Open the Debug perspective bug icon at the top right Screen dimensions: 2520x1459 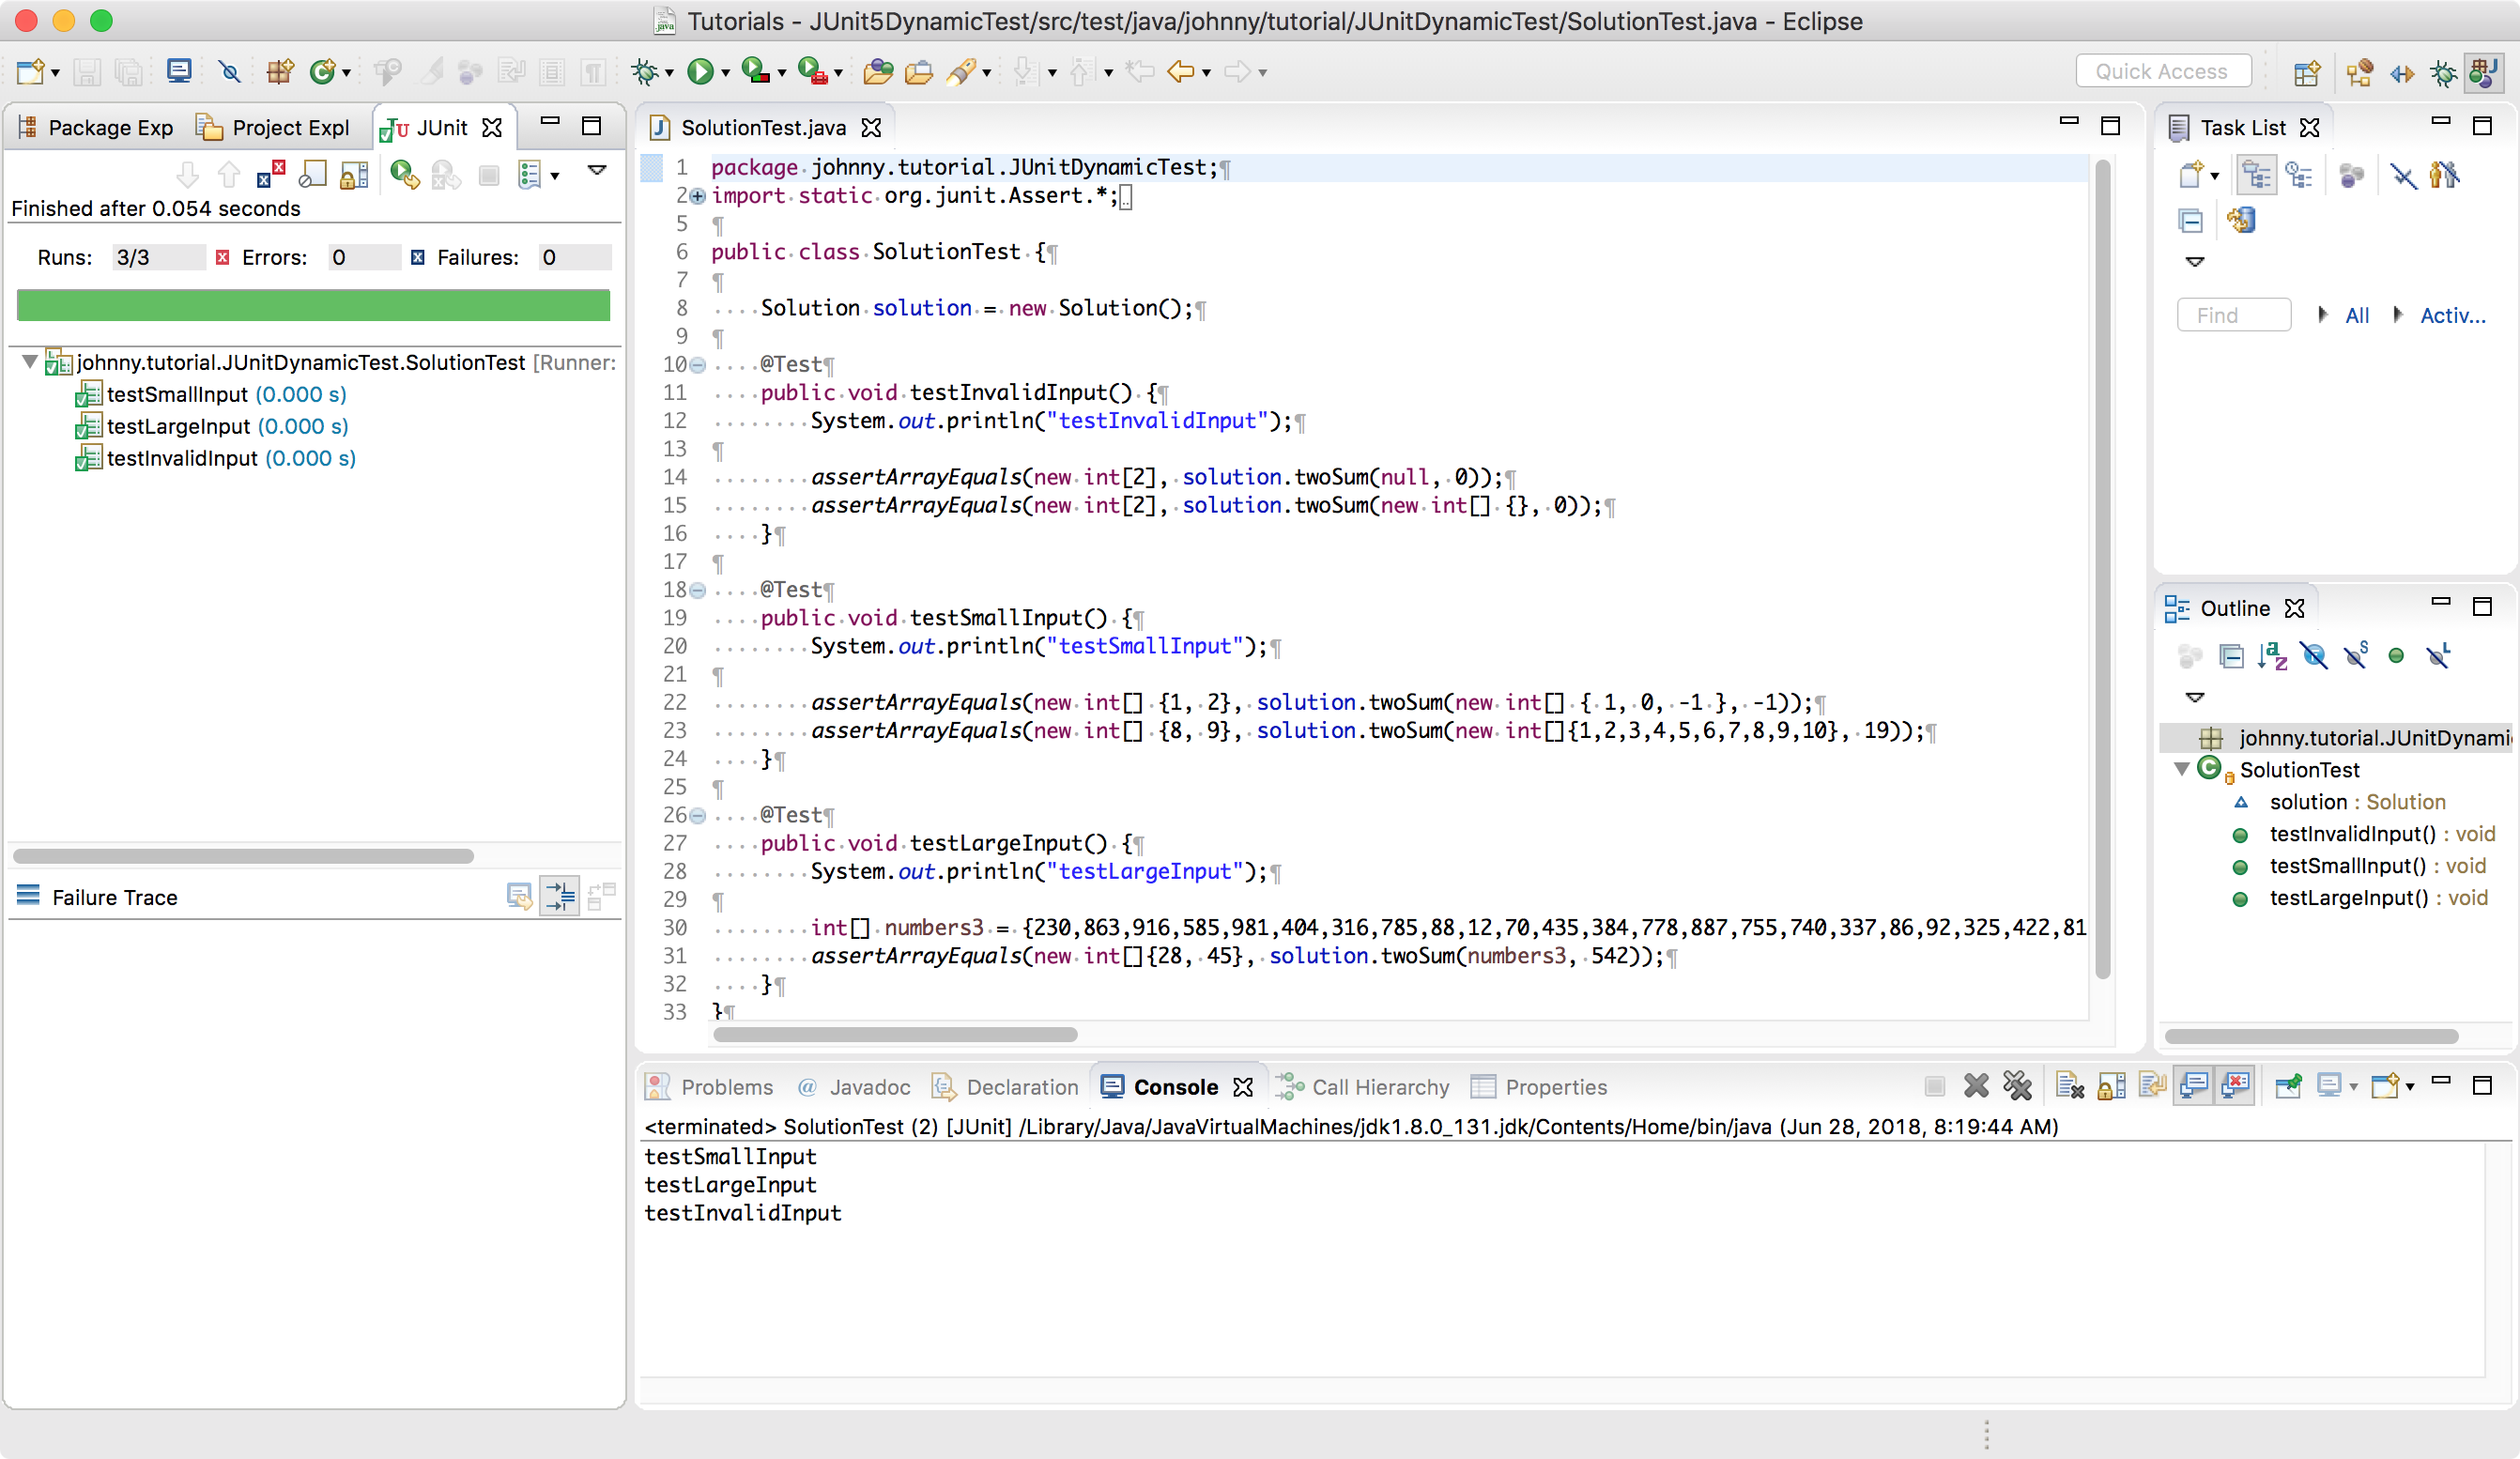(2443, 72)
